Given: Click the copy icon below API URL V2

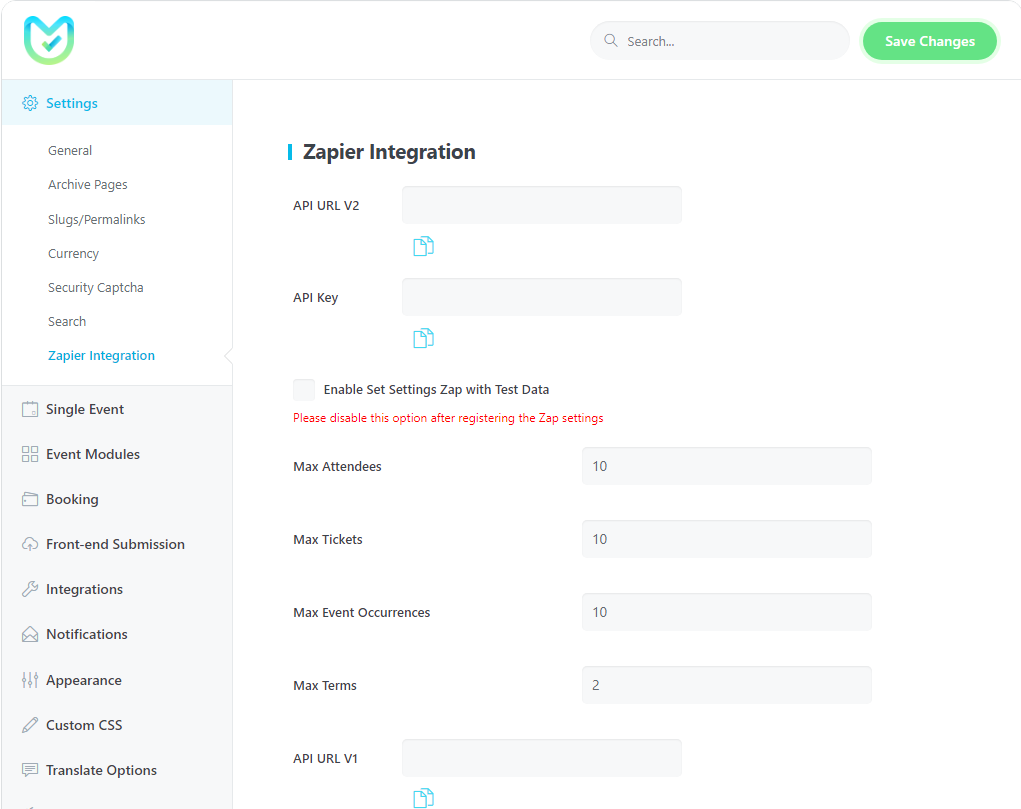Looking at the screenshot, I should tap(423, 247).
